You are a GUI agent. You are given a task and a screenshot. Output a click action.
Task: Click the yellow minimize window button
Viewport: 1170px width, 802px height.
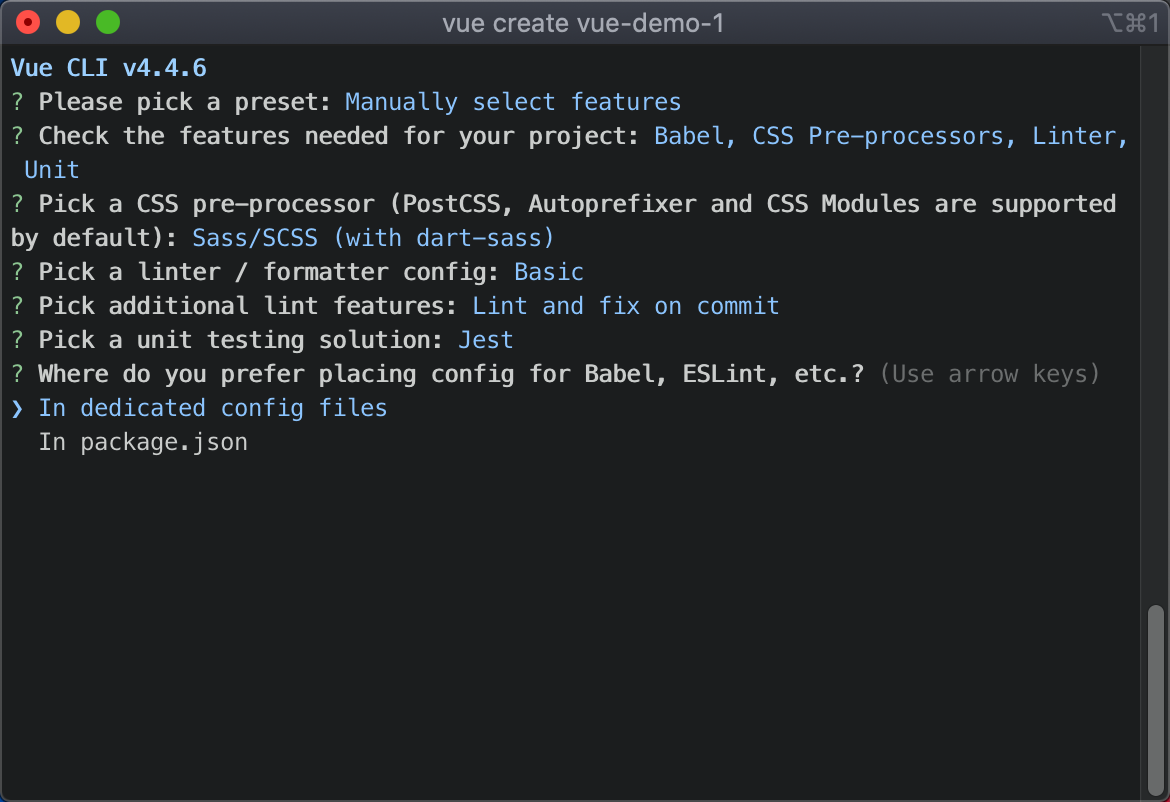[x=68, y=22]
